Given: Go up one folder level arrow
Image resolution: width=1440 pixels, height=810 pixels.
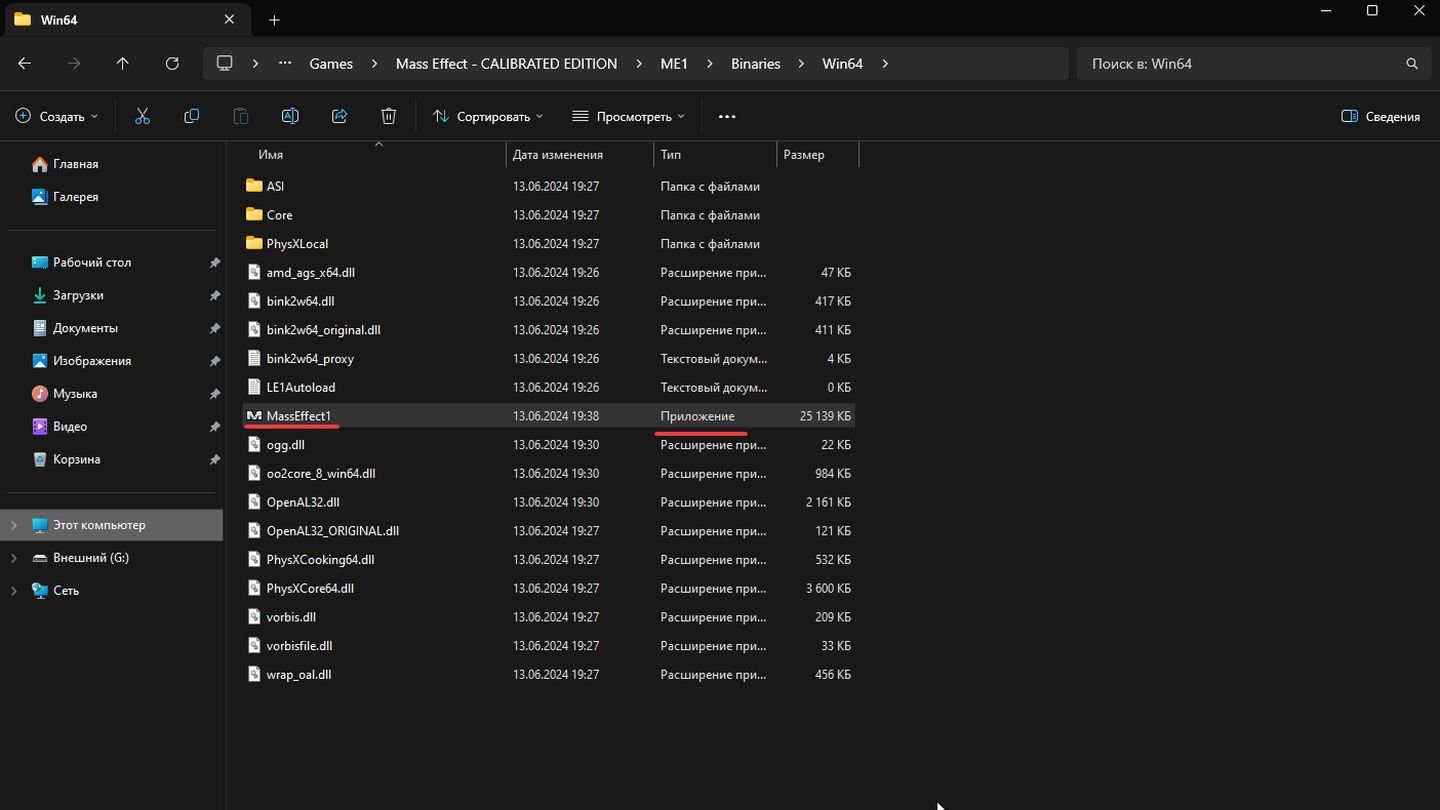Looking at the screenshot, I should 123,63.
